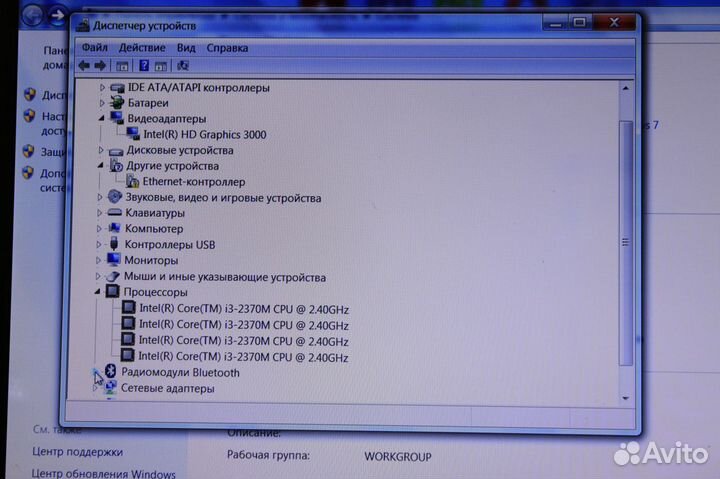720x479 pixels.
Task: Expand the Компьютер node
Action: coord(99,228)
